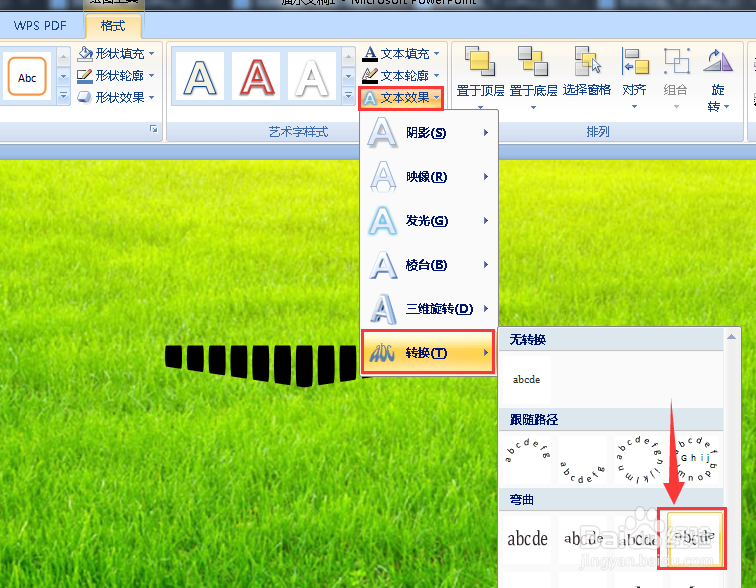The height and width of the screenshot is (588, 756).
Task: Expand the 置于底层 dropdown arrow
Action: (533, 107)
